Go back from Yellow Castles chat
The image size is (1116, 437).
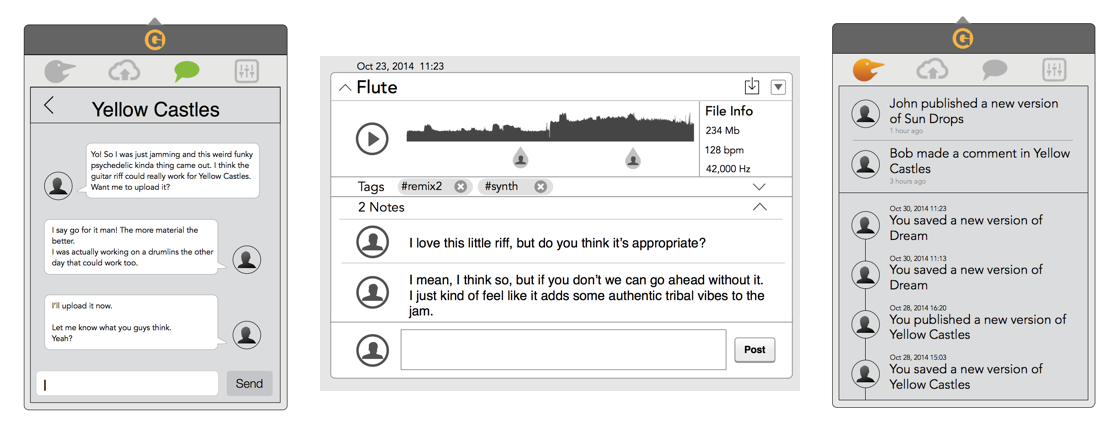48,106
